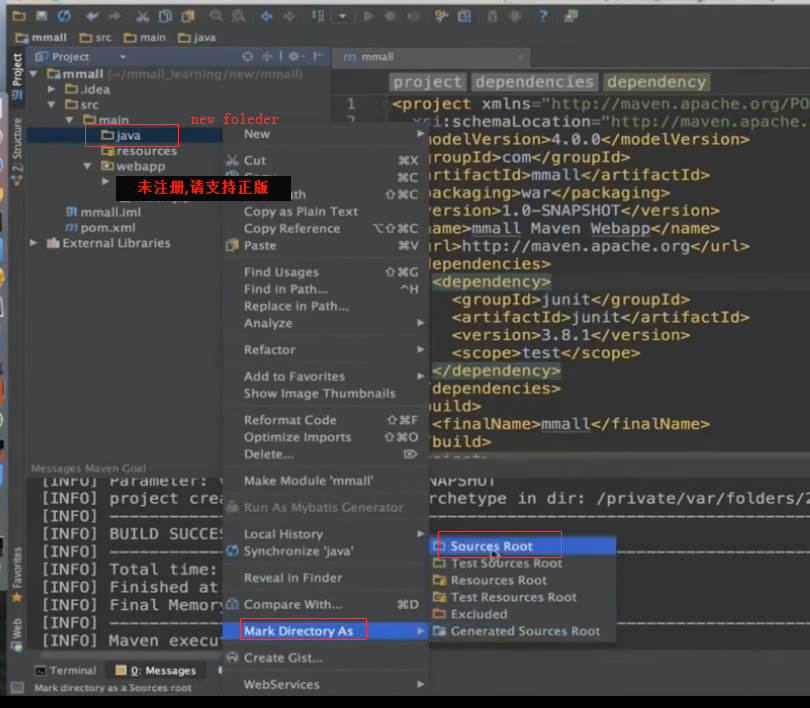Click the Cut scissors toolbar icon
Viewport: 810px width, 708px height.
tap(143, 17)
